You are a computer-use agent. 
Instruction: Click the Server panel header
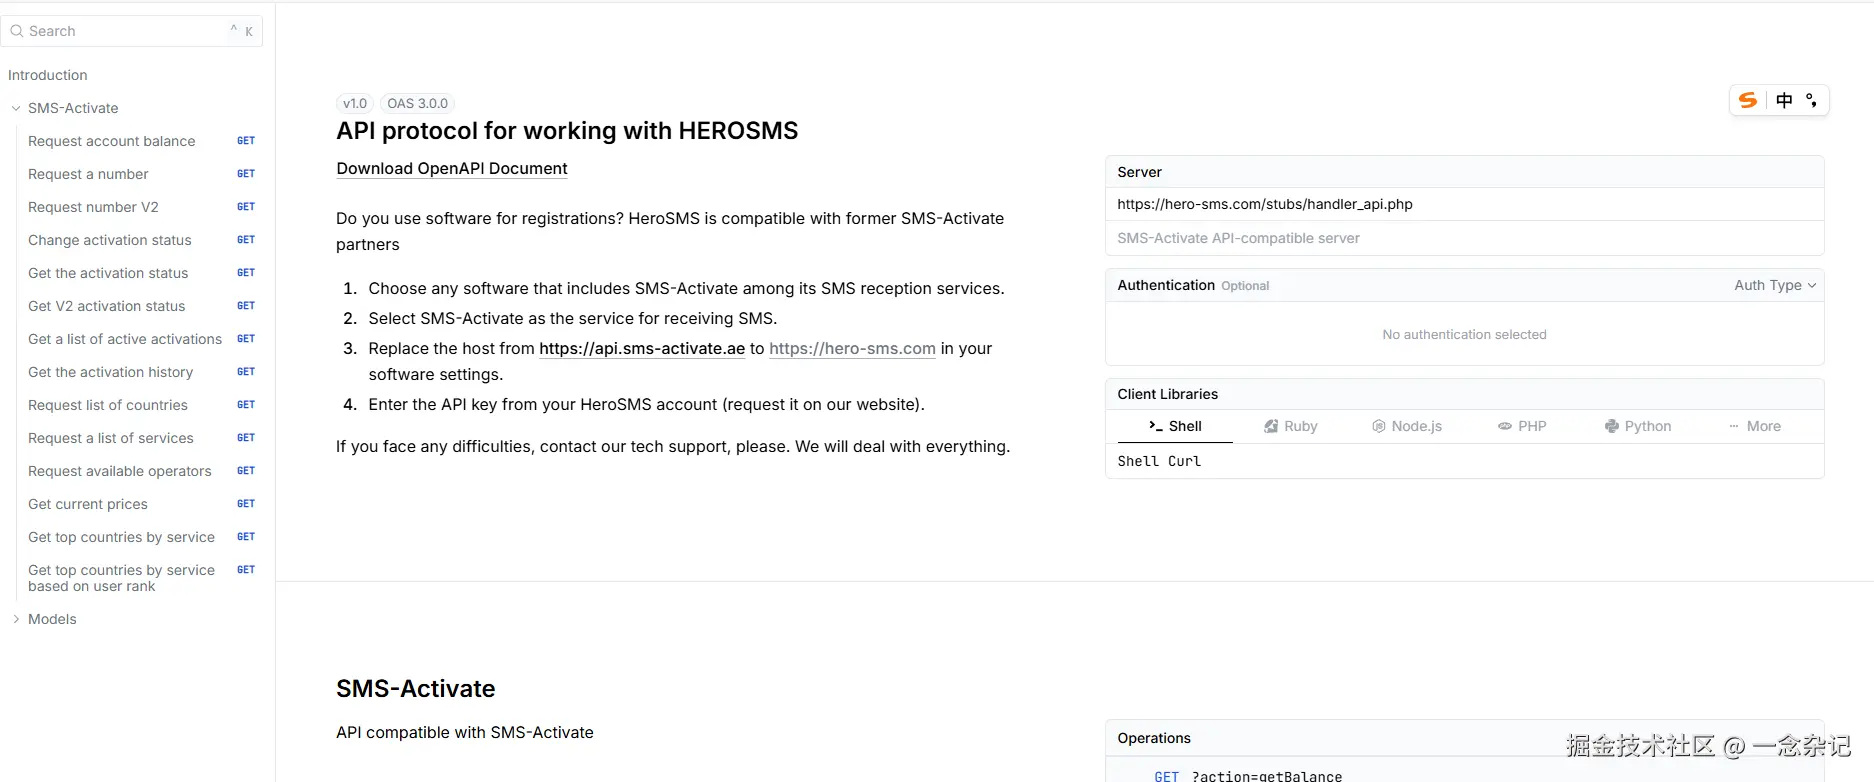(1464, 172)
